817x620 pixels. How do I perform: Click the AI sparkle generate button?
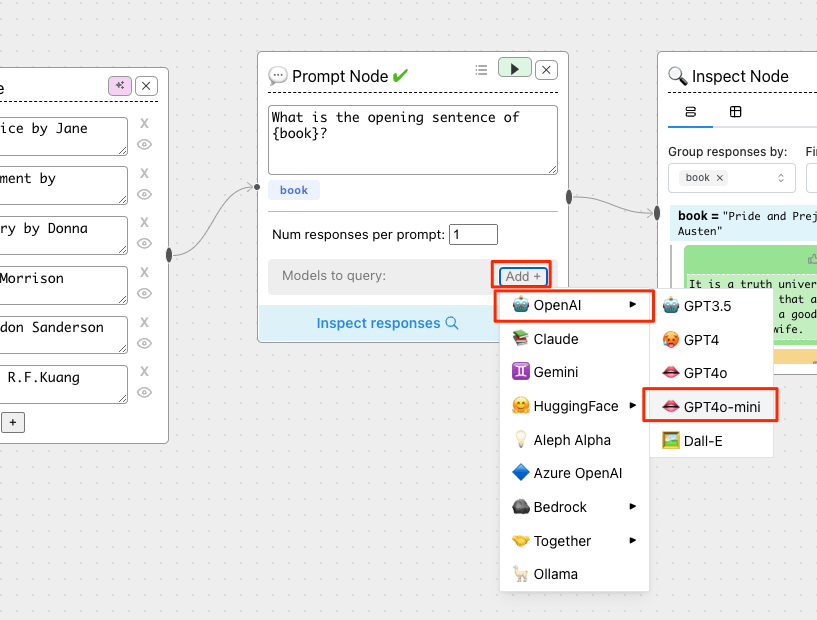tap(120, 85)
